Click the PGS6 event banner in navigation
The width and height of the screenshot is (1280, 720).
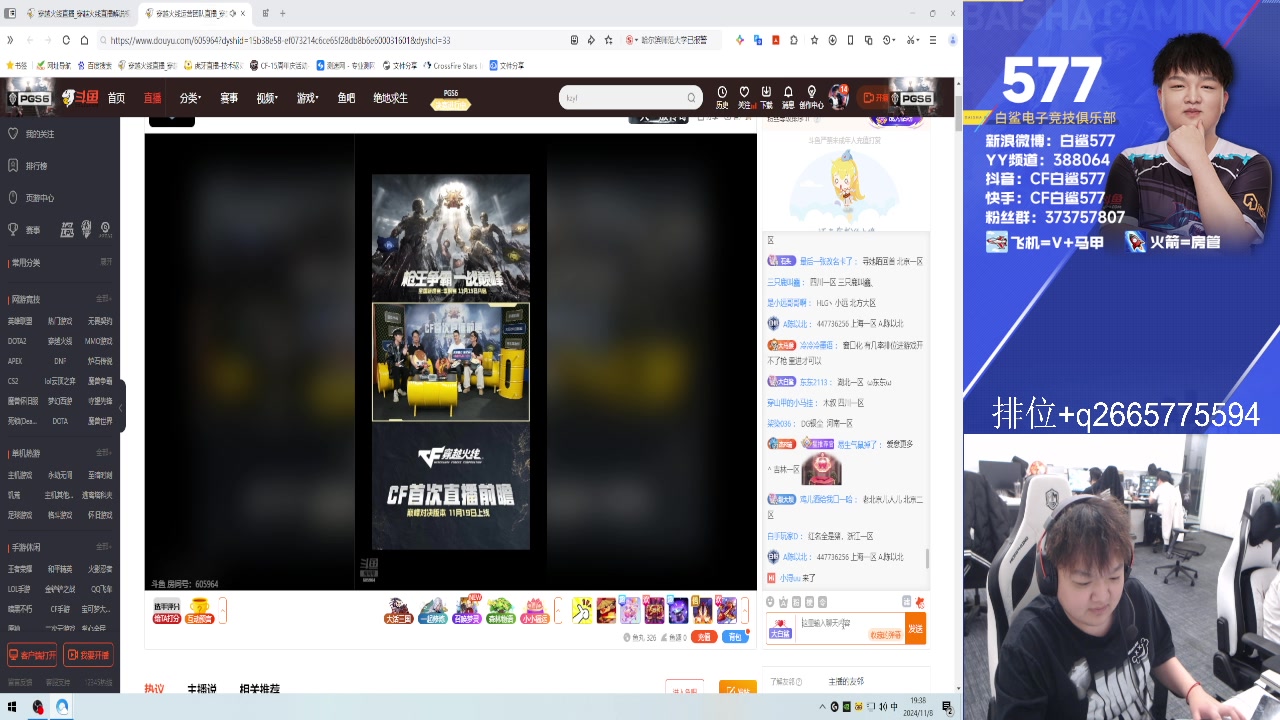(450, 98)
